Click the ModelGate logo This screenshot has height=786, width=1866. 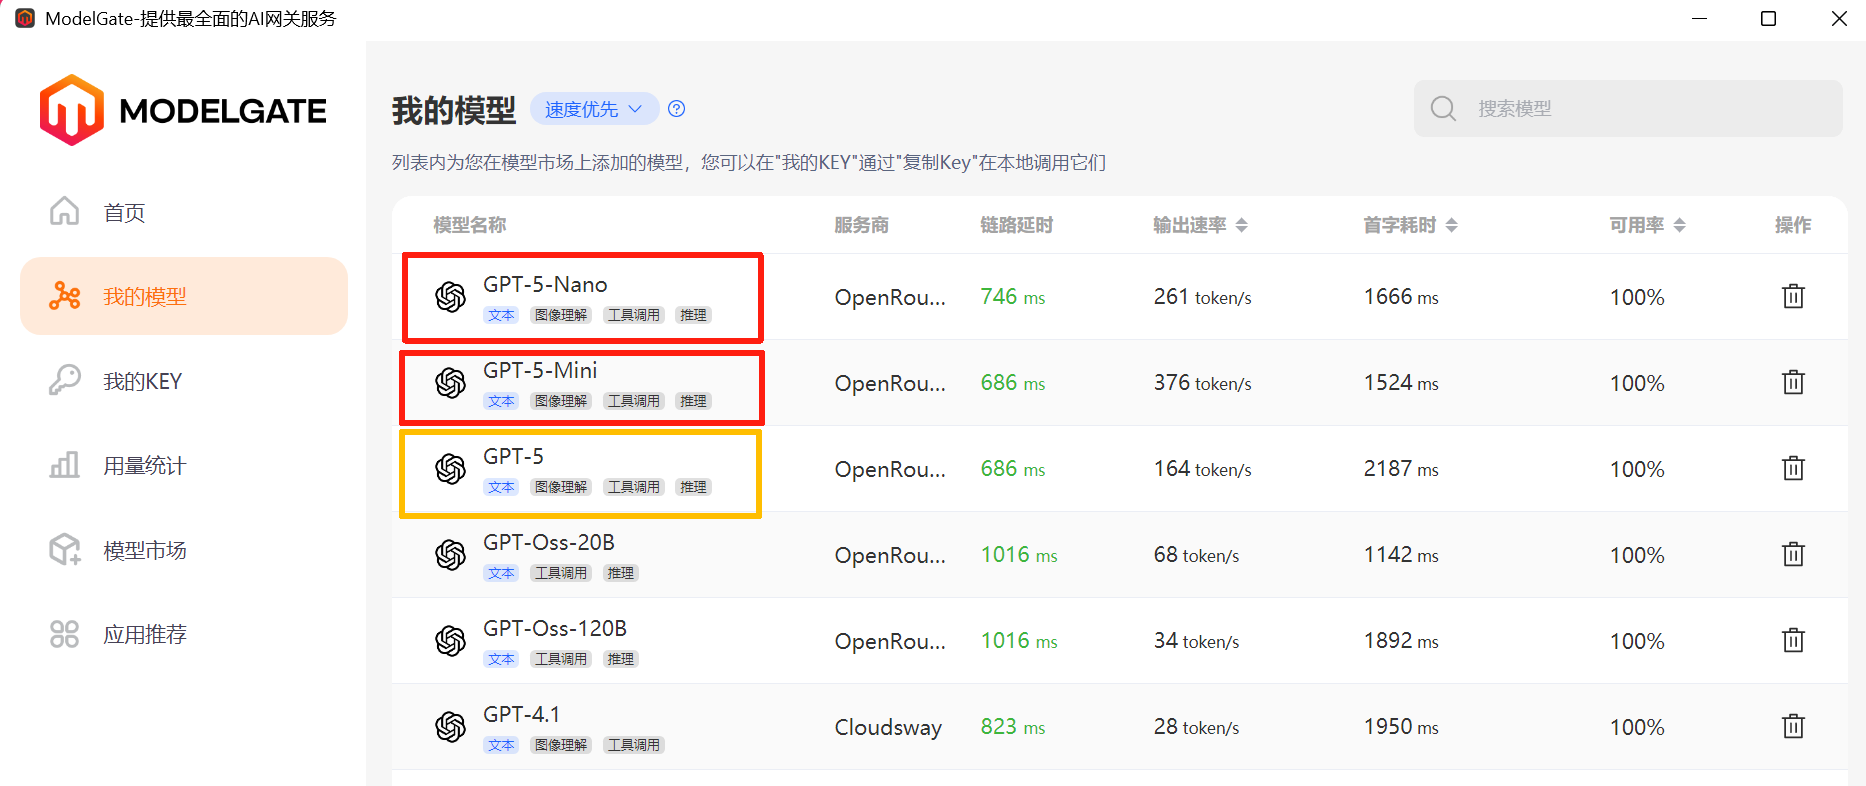click(x=183, y=110)
